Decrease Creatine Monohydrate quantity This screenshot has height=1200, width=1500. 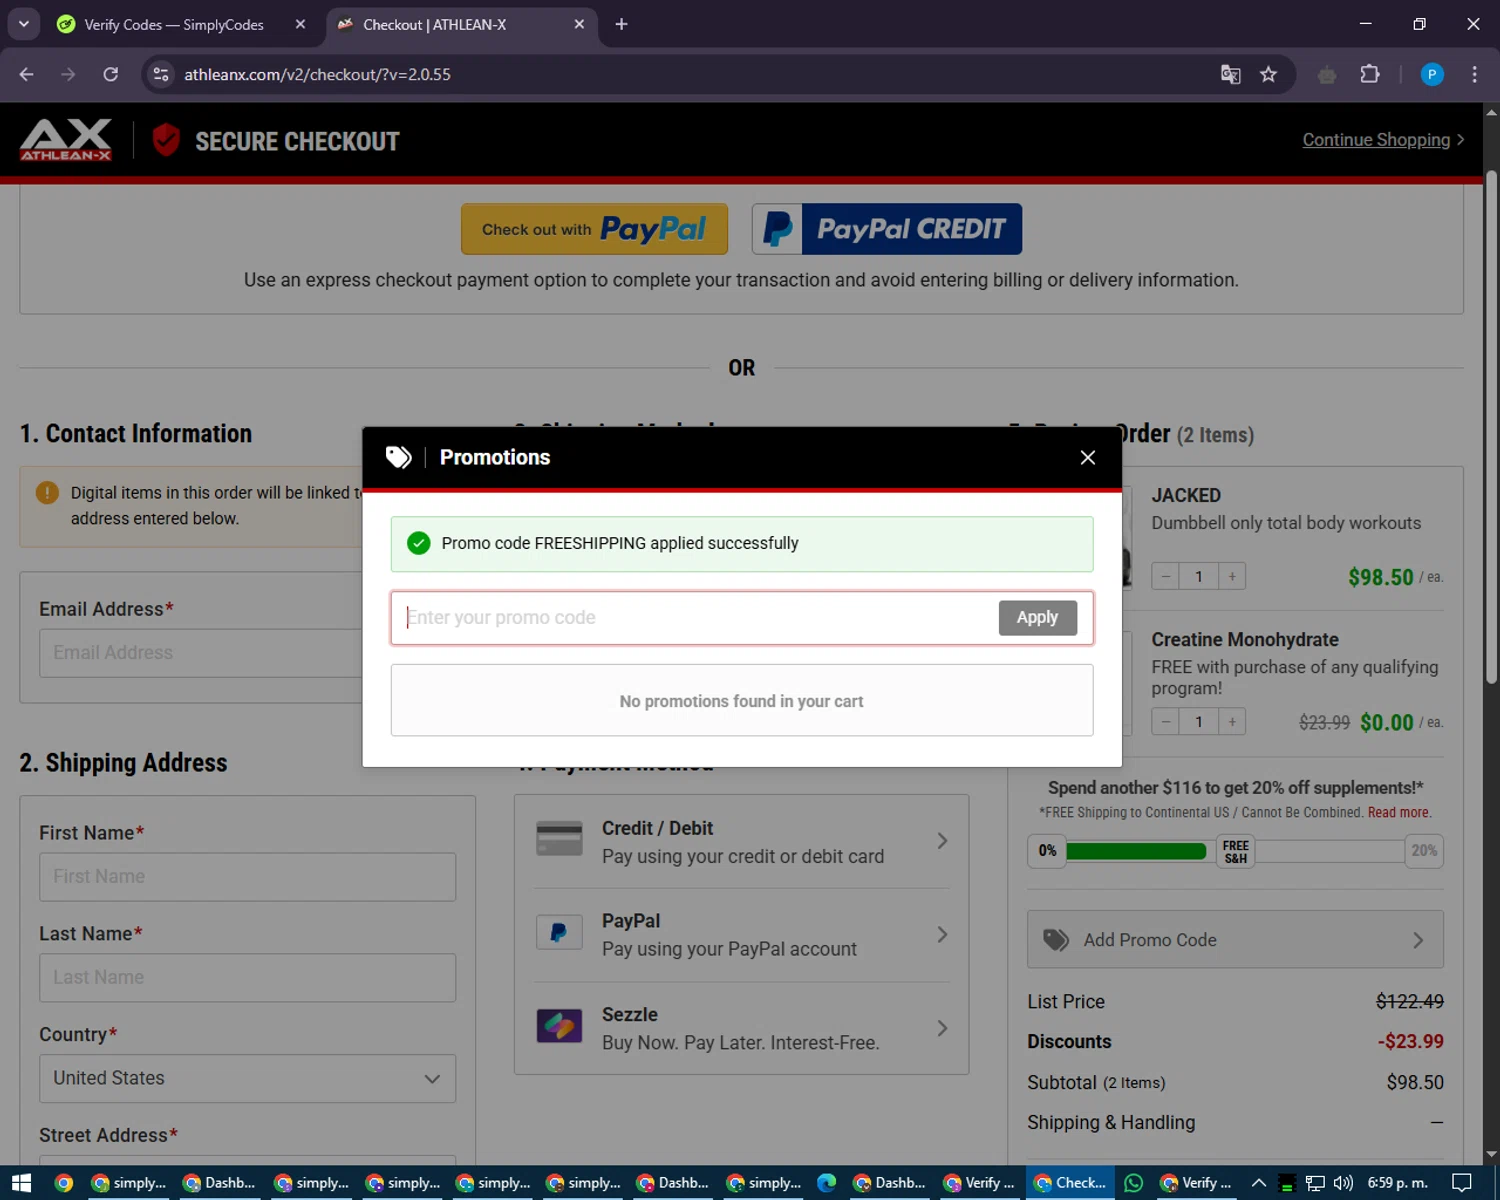click(1165, 721)
